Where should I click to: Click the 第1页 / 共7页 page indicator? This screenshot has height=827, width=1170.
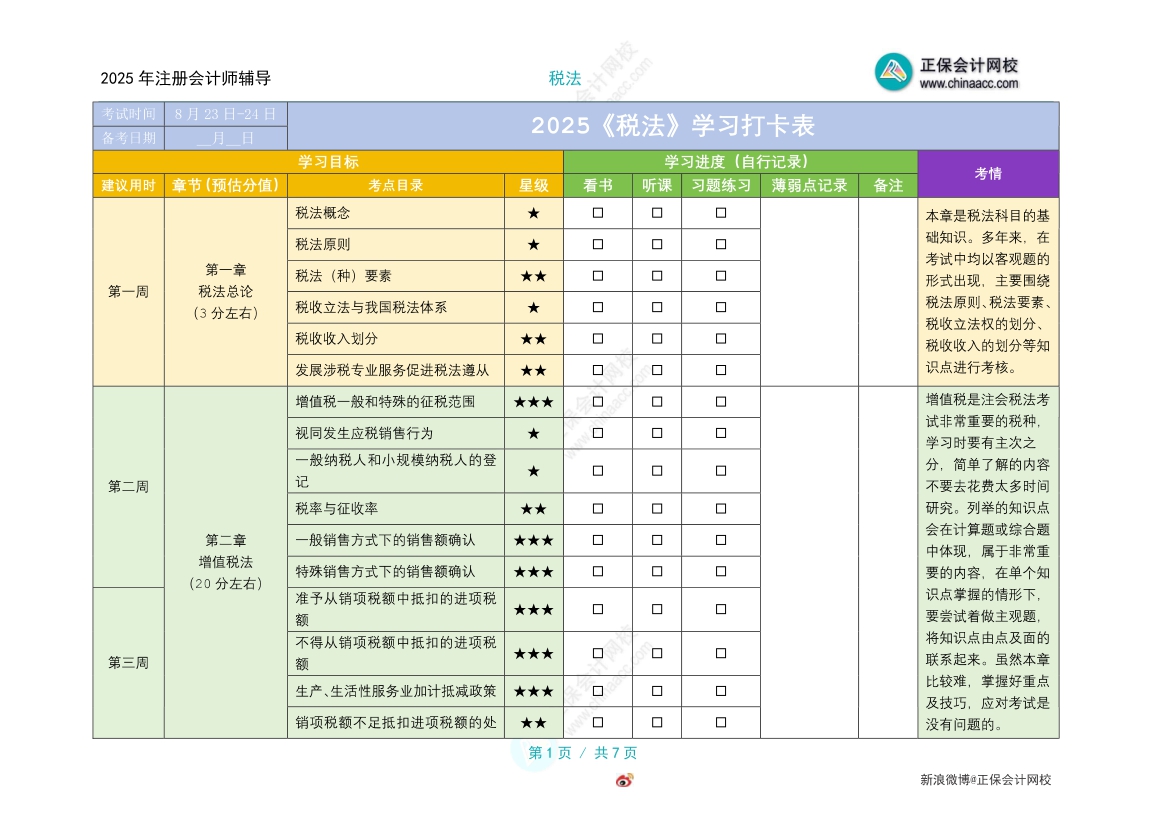coord(582,753)
